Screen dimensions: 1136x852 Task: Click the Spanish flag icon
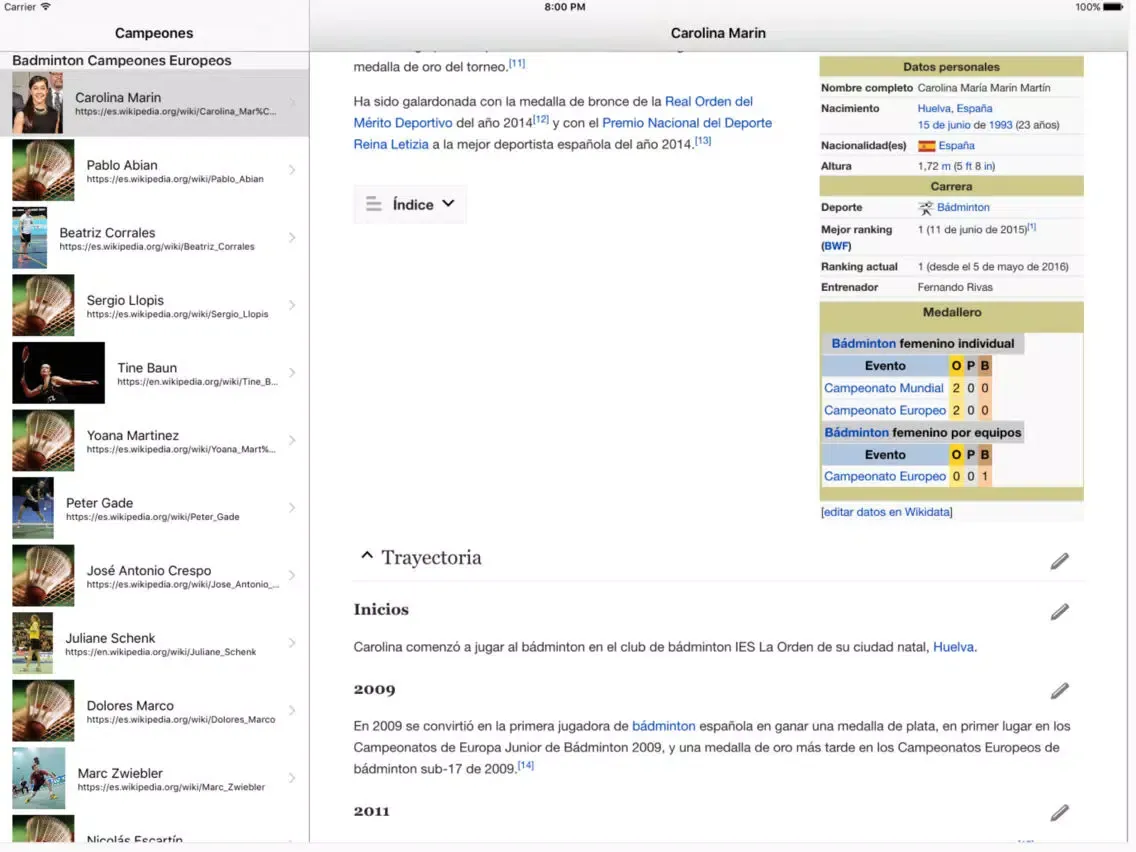927,146
